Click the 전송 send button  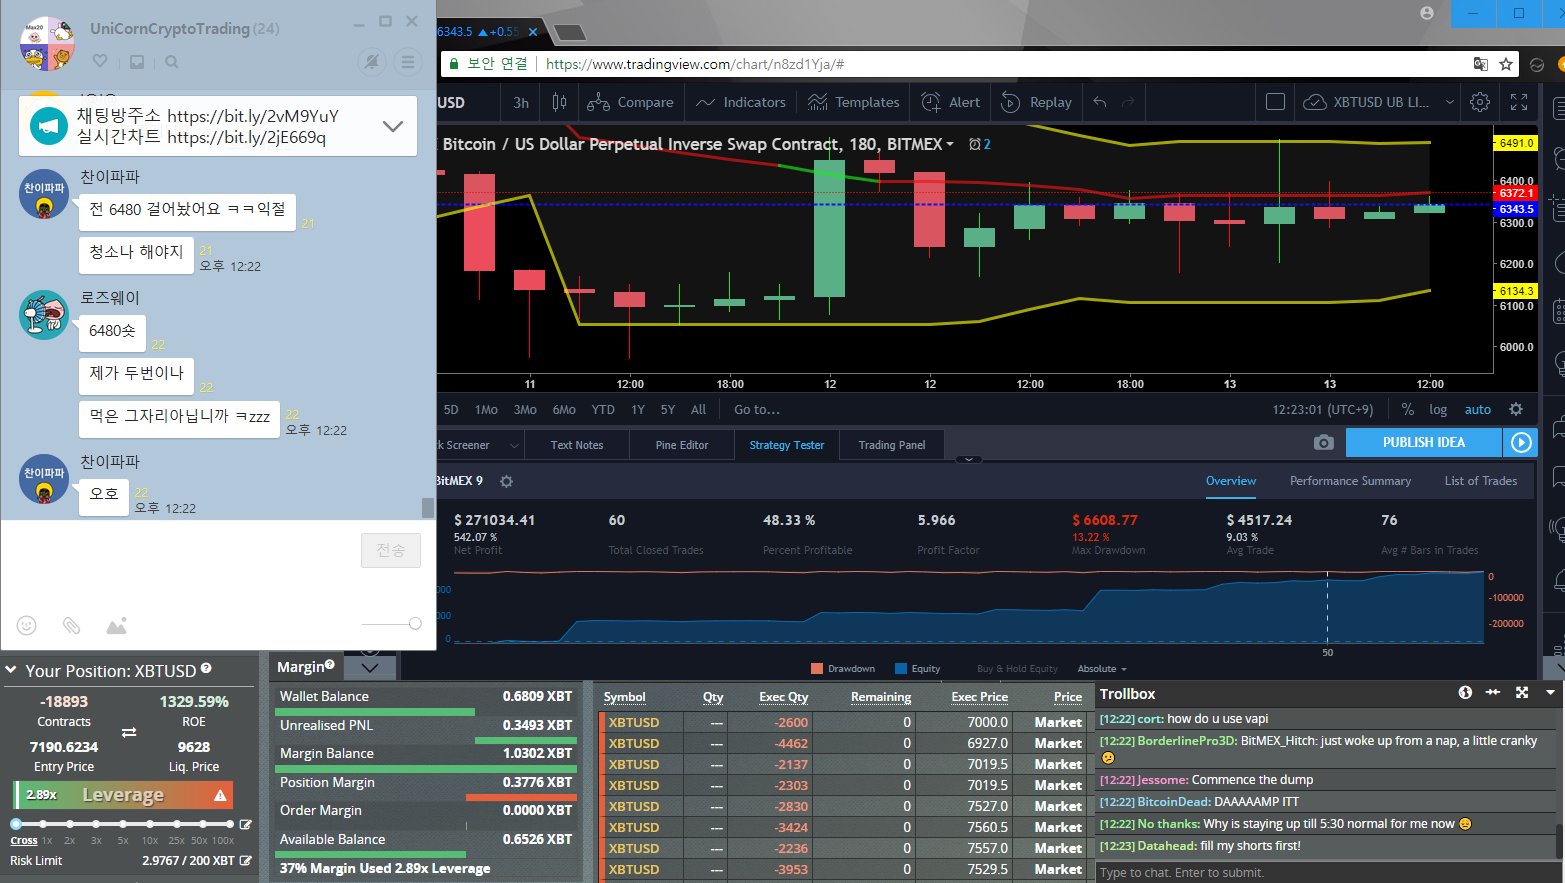pos(391,550)
